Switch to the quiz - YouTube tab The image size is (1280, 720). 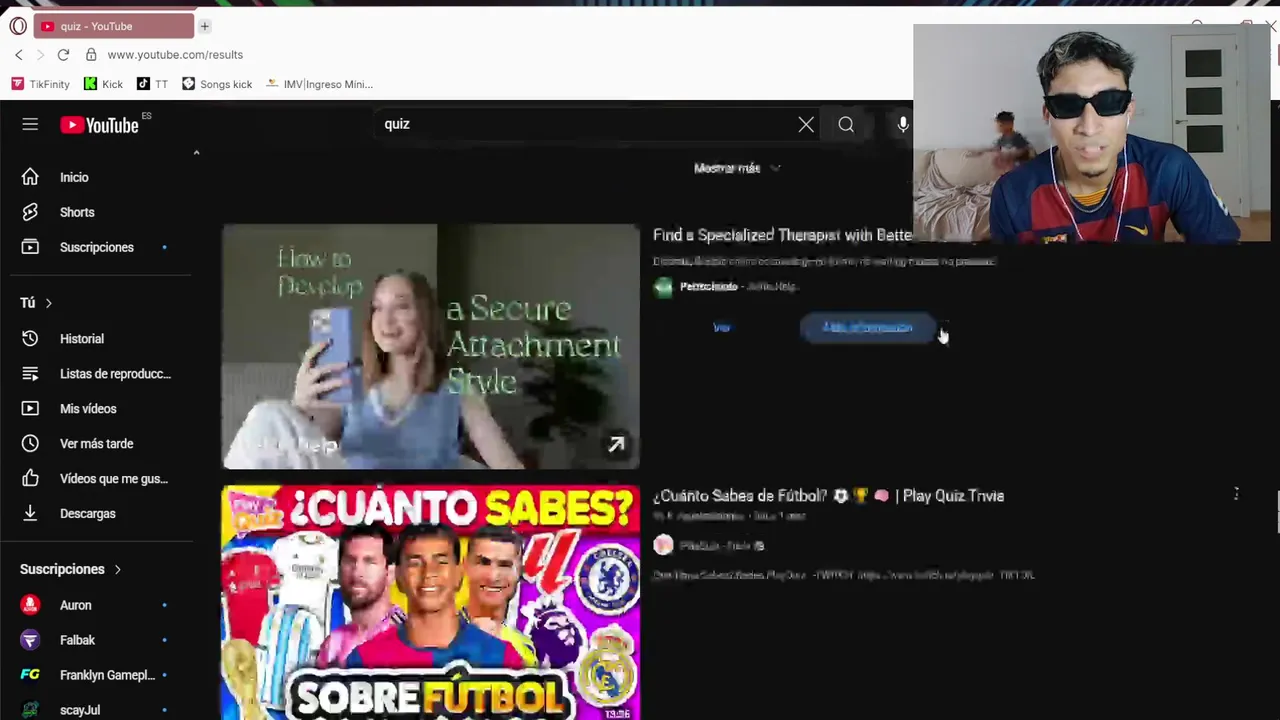click(x=114, y=26)
